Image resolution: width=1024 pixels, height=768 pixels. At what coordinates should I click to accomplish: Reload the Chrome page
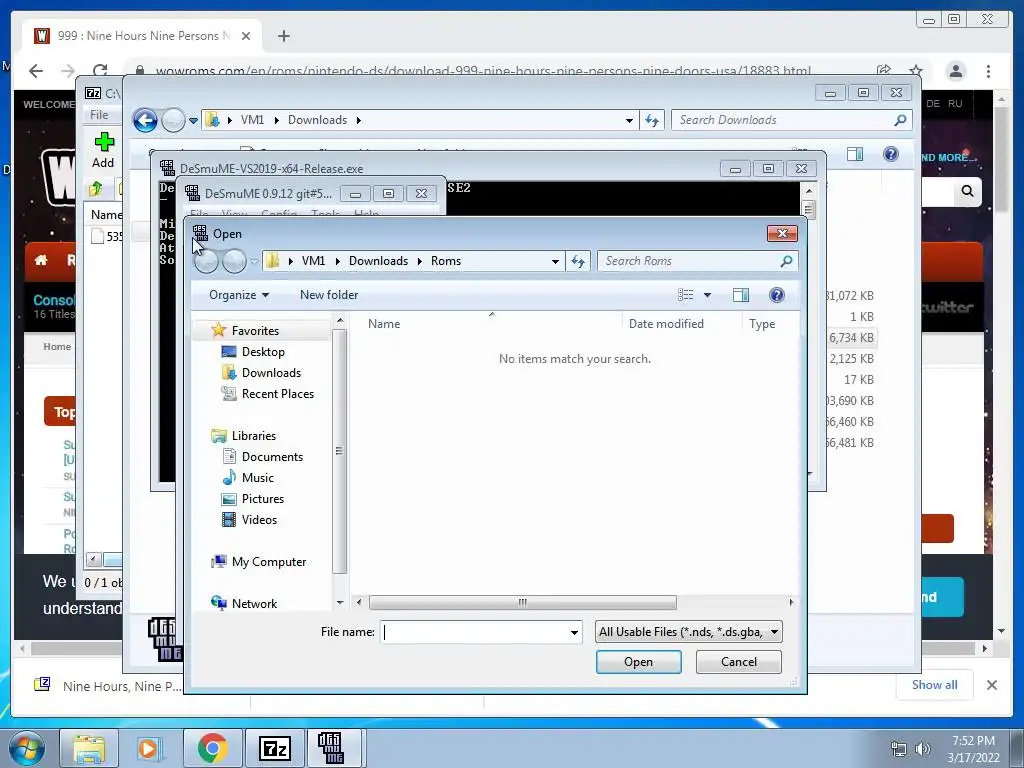[x=100, y=71]
